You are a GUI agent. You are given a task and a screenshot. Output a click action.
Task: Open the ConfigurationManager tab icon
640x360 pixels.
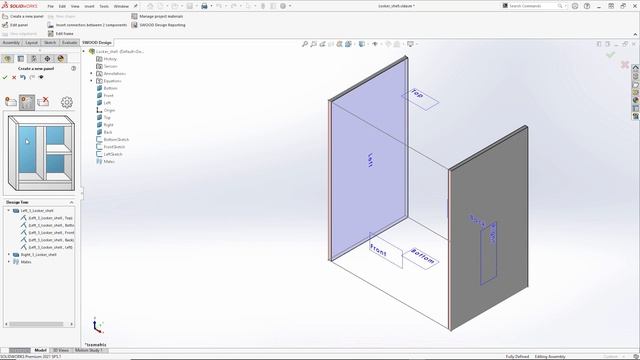click(x=34, y=59)
